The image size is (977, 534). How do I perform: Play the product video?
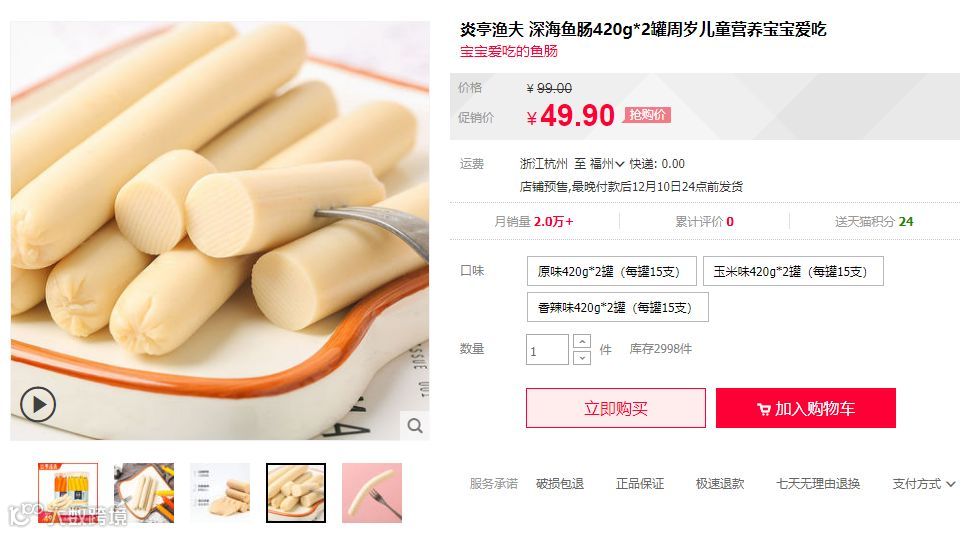click(38, 404)
